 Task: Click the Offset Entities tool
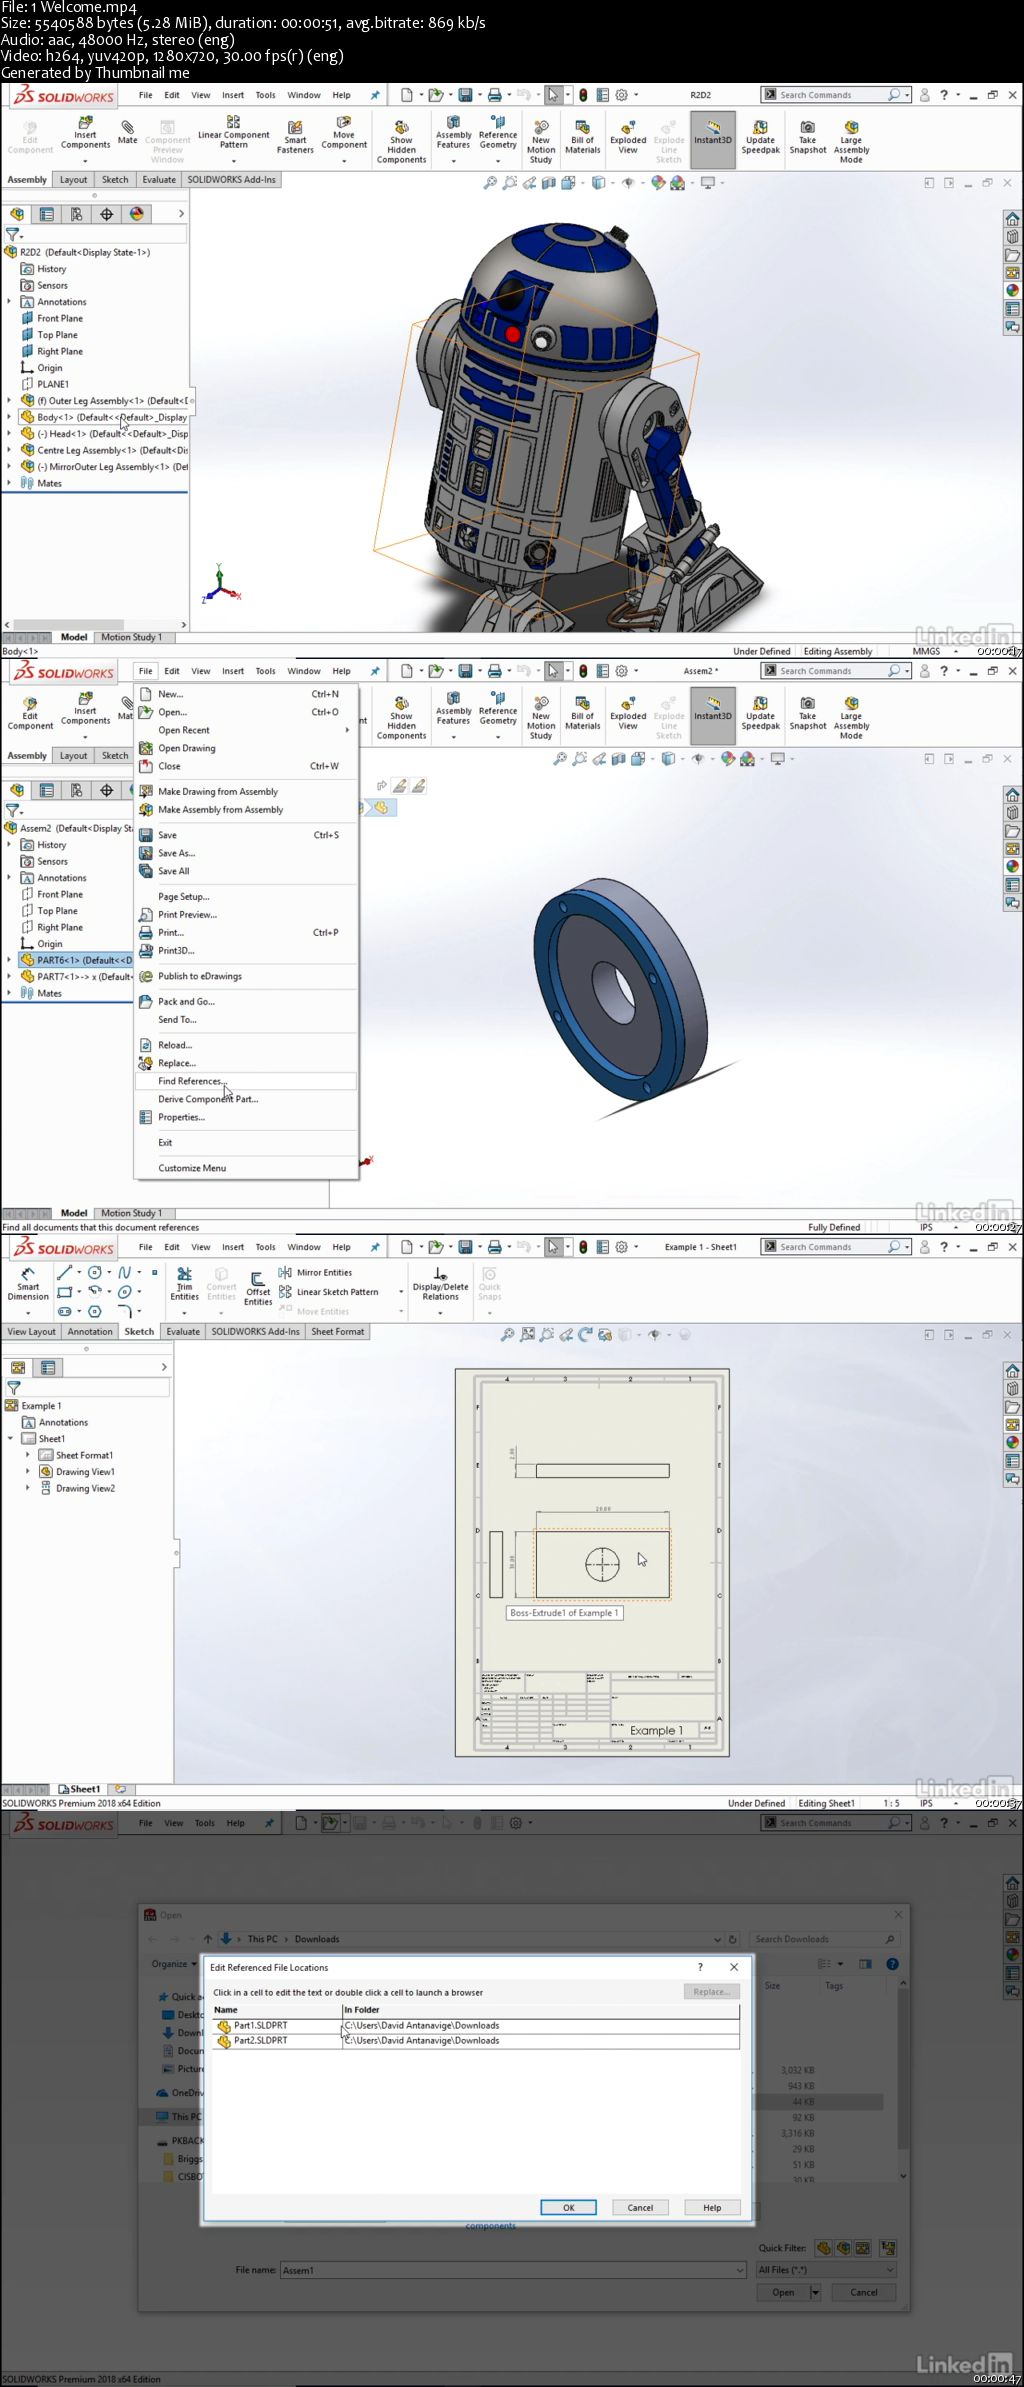(258, 1289)
